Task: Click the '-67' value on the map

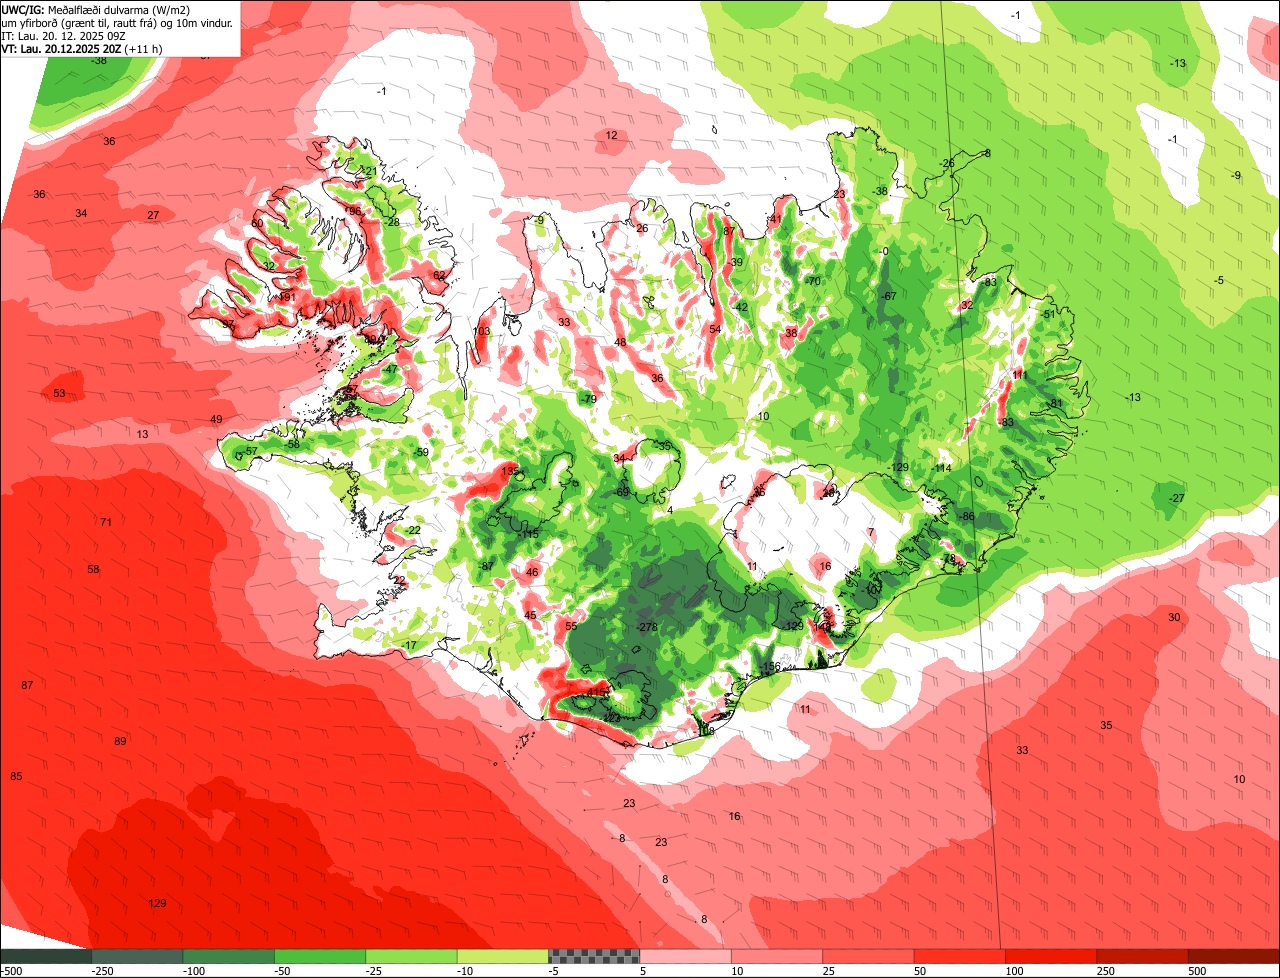Action: [x=888, y=296]
